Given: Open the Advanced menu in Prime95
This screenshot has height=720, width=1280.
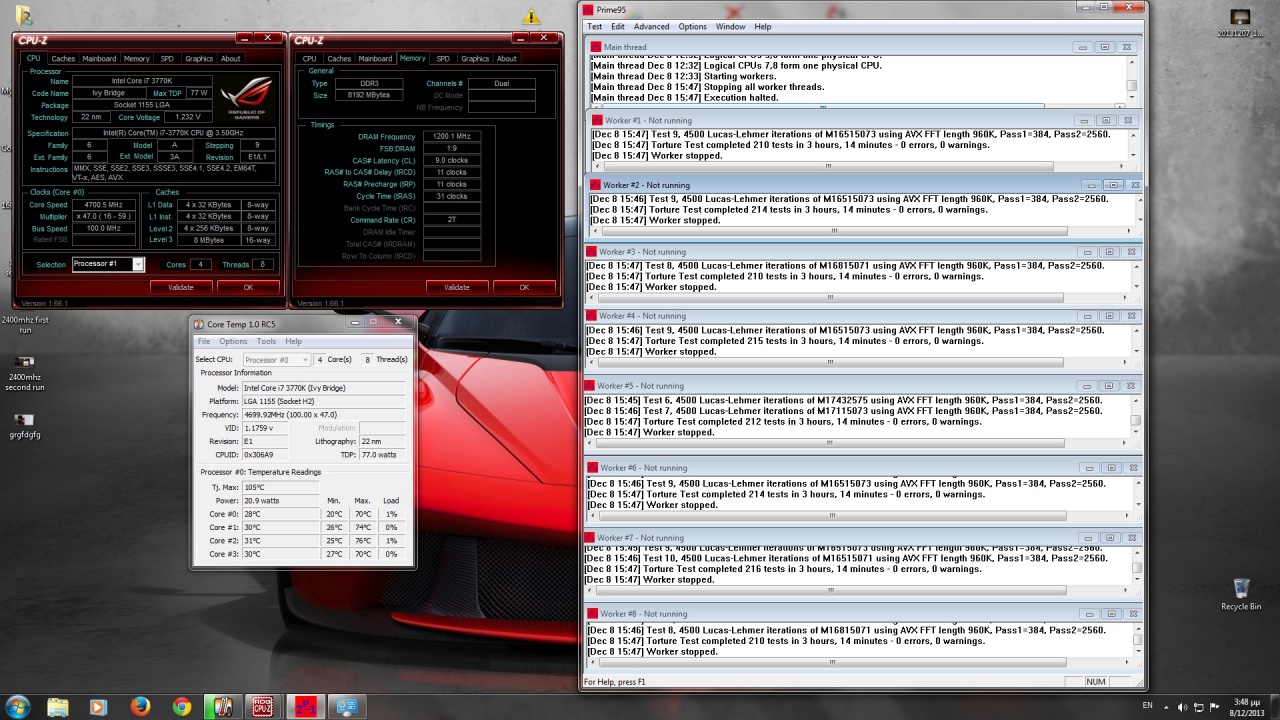Looking at the screenshot, I should pyautogui.click(x=651, y=27).
